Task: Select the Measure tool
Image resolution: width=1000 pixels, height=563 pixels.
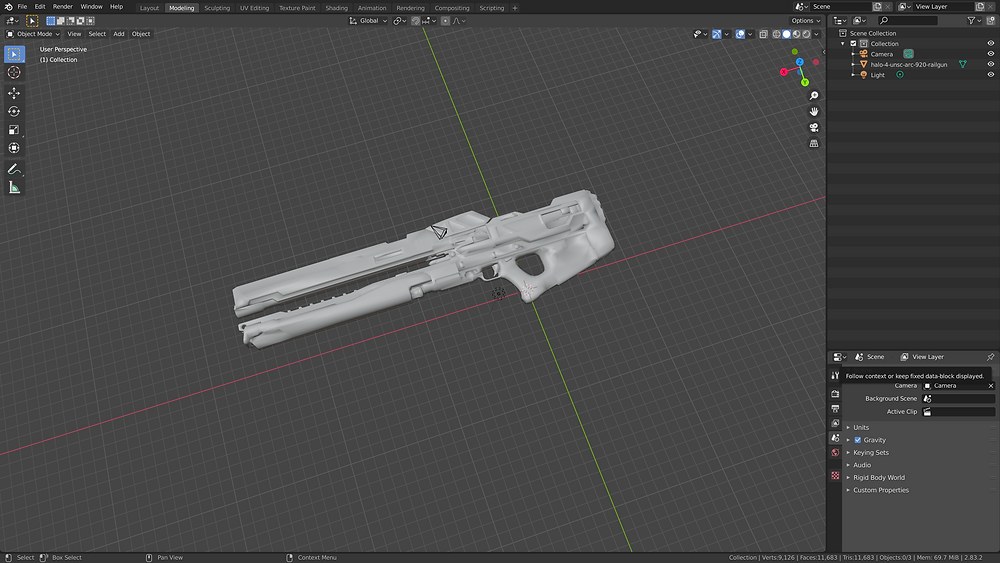Action: (14, 187)
